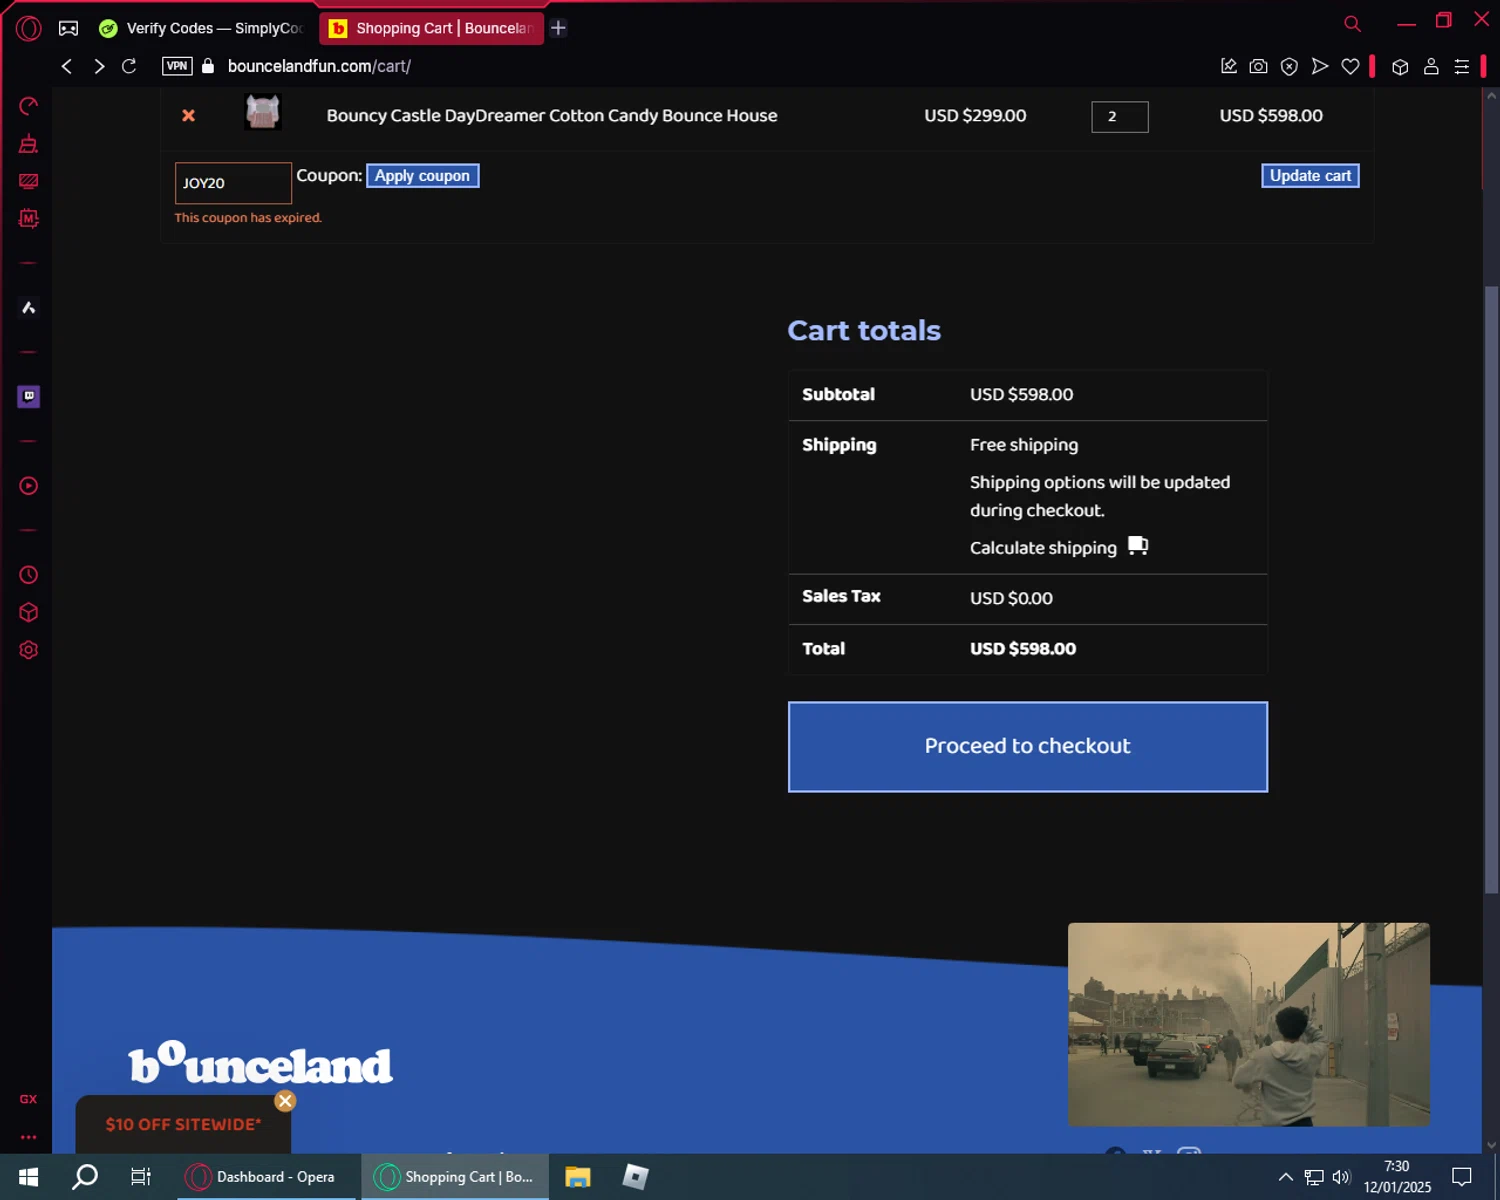The image size is (1500, 1200).
Task: Apply the coupon code
Action: click(422, 176)
